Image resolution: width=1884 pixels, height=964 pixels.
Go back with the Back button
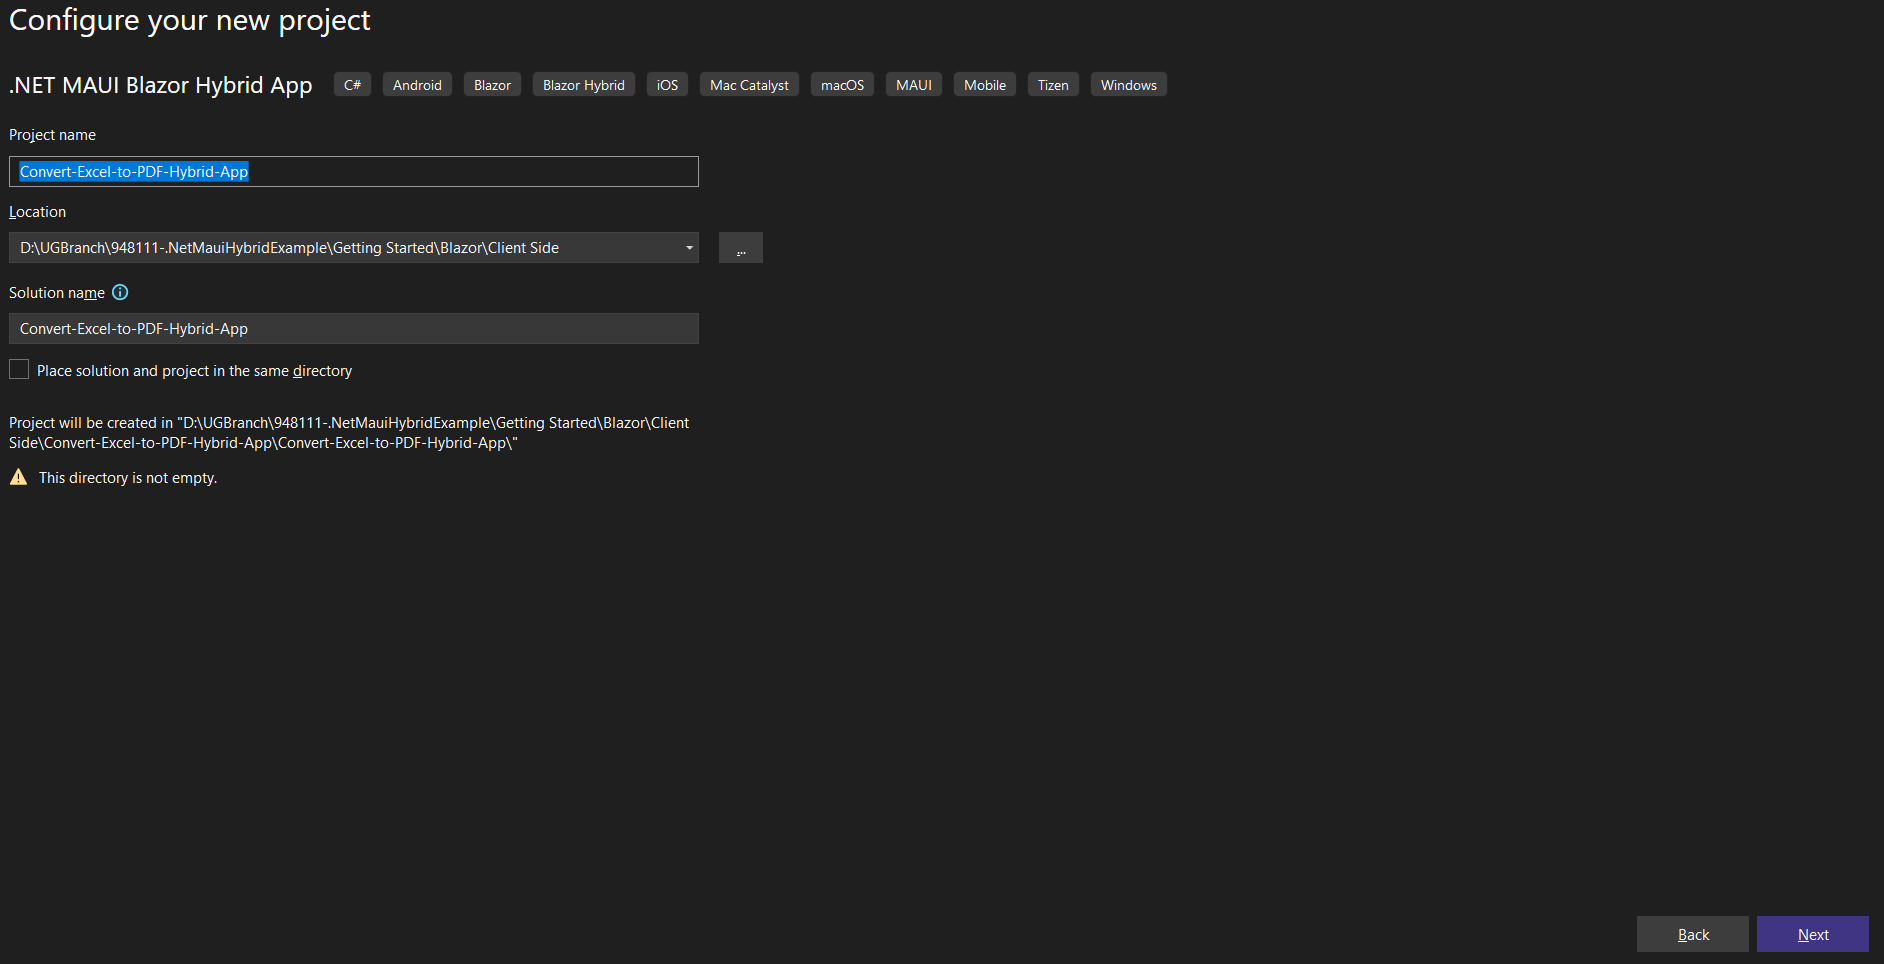coord(1692,934)
